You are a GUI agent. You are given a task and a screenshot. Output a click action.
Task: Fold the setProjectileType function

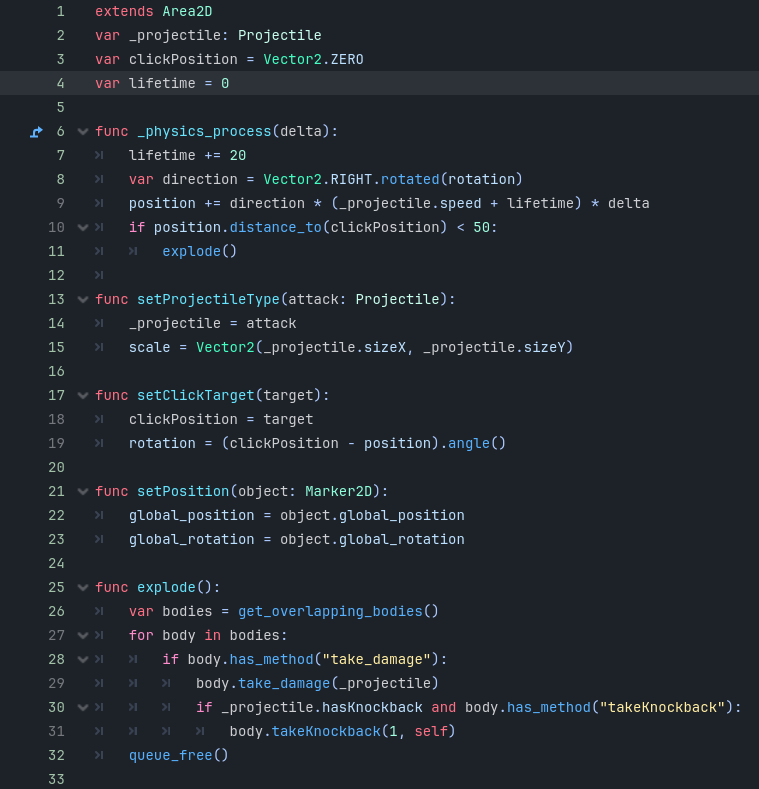83,299
